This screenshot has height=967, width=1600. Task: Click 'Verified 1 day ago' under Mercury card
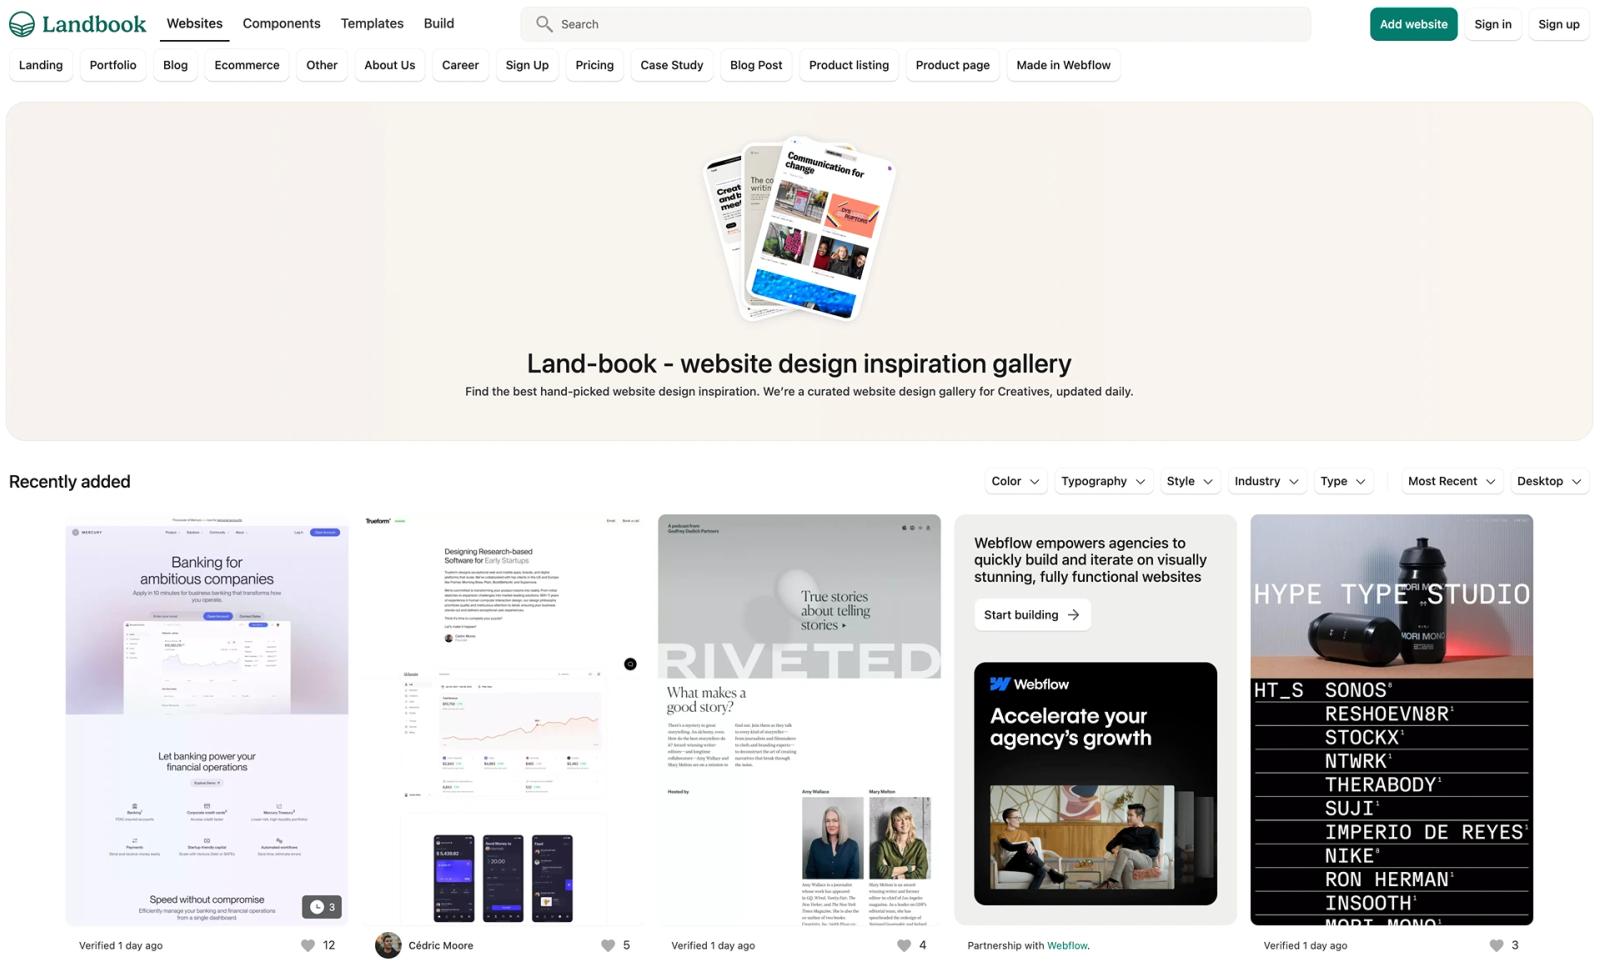(121, 945)
